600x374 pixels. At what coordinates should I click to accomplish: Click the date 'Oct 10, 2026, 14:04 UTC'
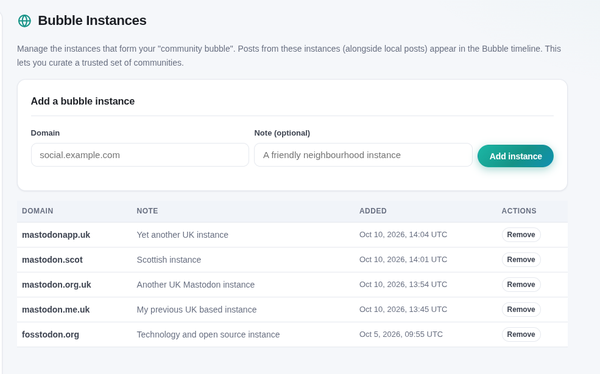click(x=403, y=234)
